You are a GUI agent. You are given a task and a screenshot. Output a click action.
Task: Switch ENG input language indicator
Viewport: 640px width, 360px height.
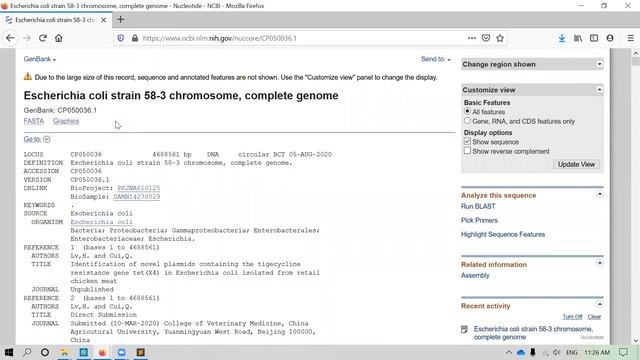pos(571,352)
